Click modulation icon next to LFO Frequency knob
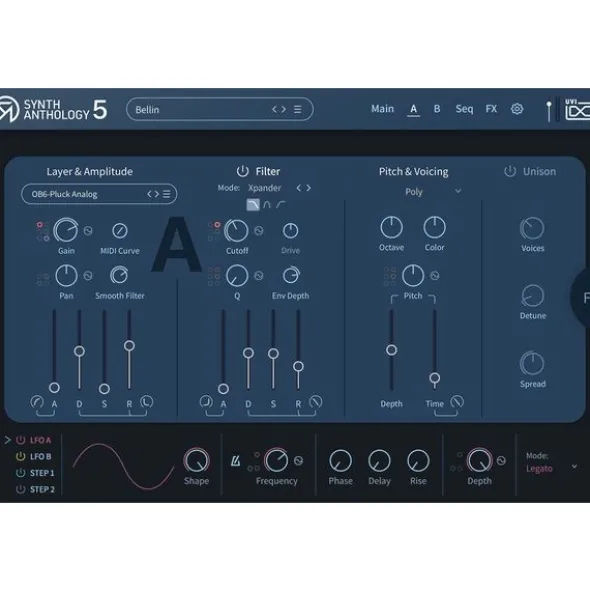The height and width of the screenshot is (591, 590). point(298,461)
